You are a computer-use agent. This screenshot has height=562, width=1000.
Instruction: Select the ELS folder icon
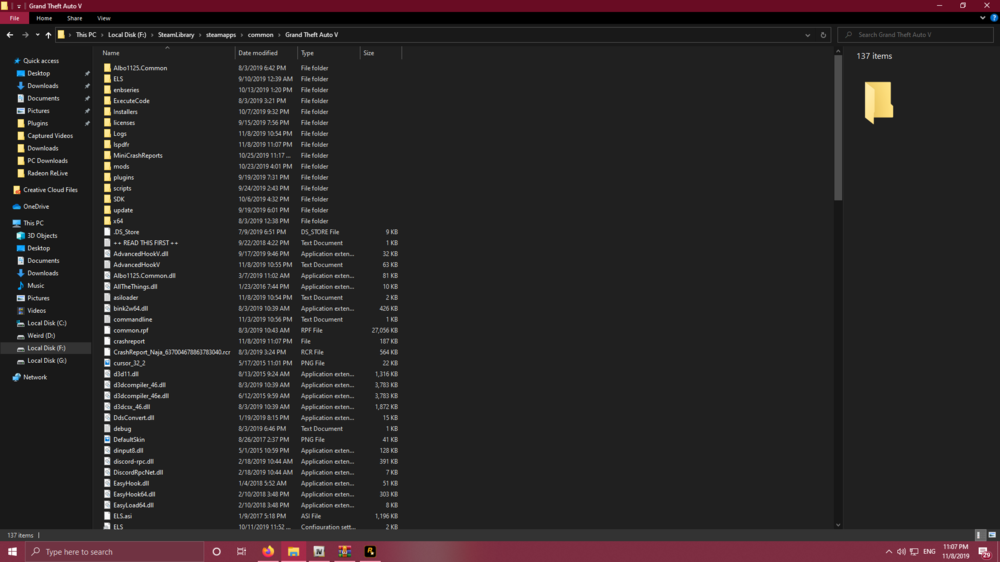(107, 79)
